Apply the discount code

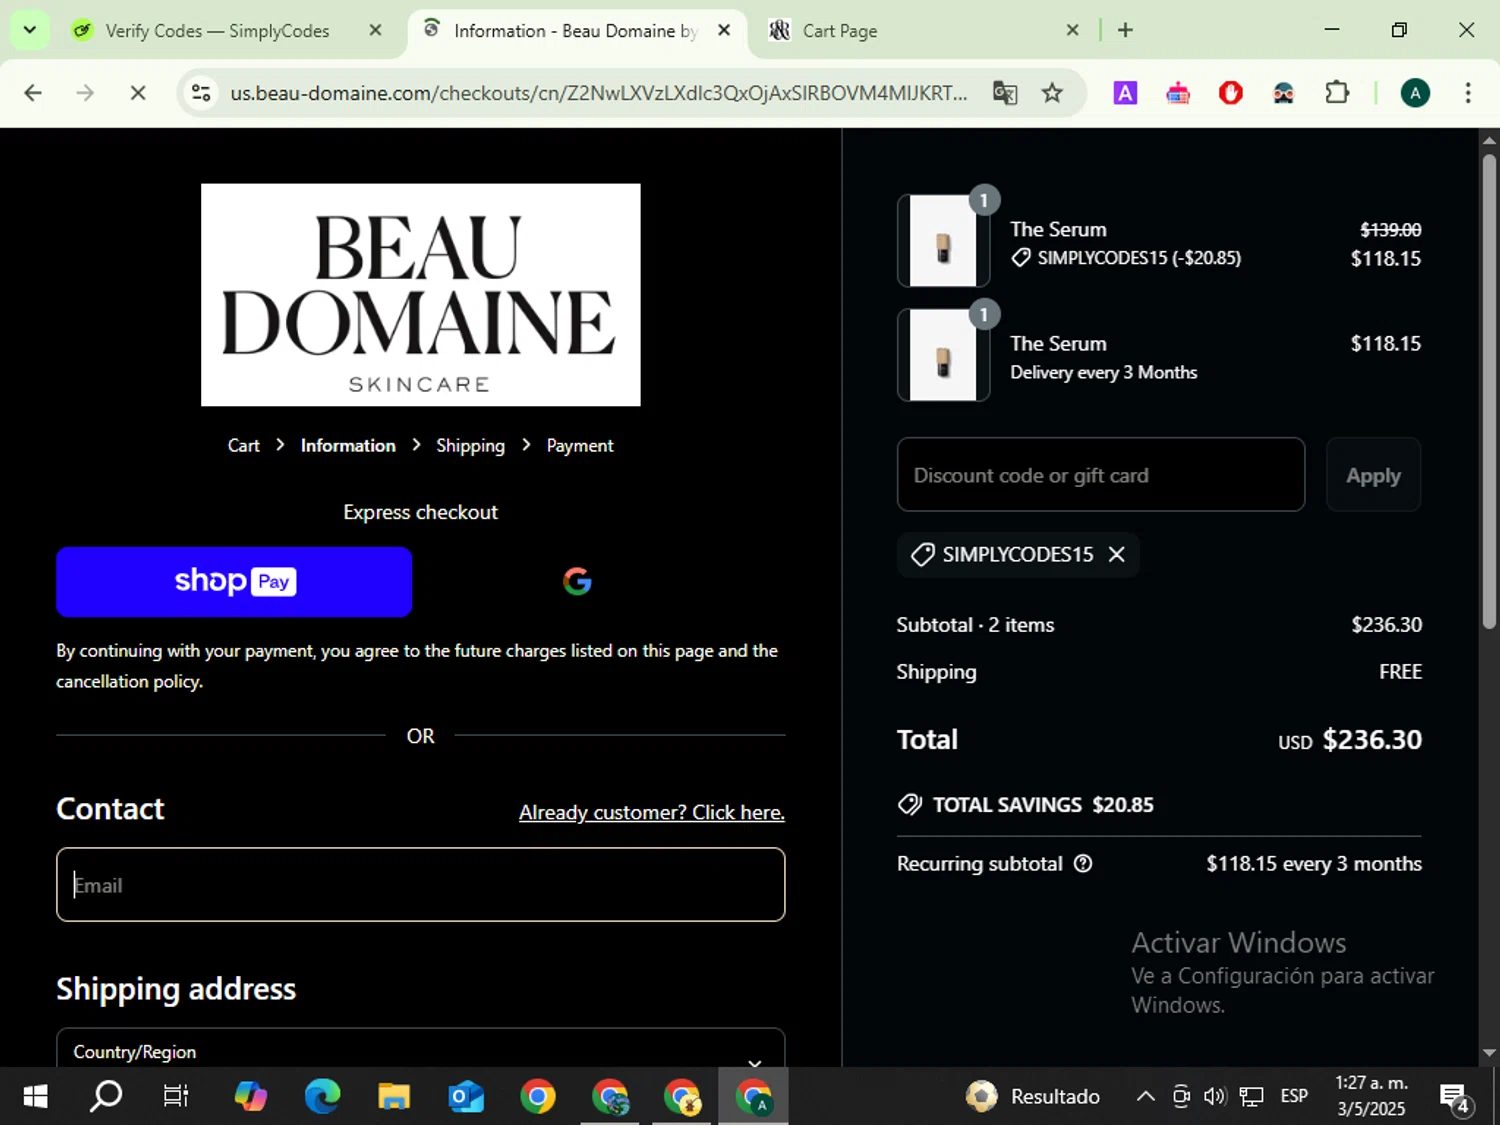pyautogui.click(x=1373, y=475)
